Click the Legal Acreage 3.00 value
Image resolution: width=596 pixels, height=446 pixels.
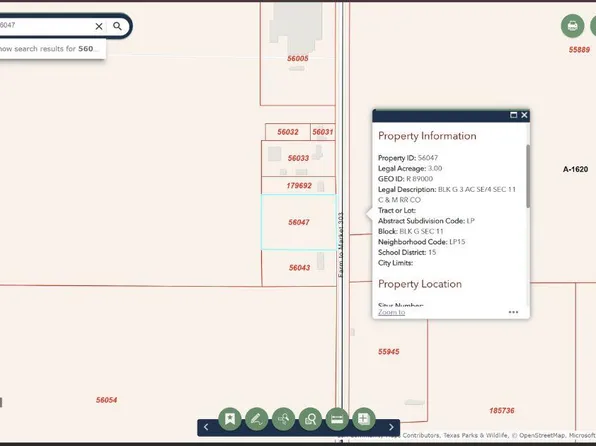[x=435, y=168]
